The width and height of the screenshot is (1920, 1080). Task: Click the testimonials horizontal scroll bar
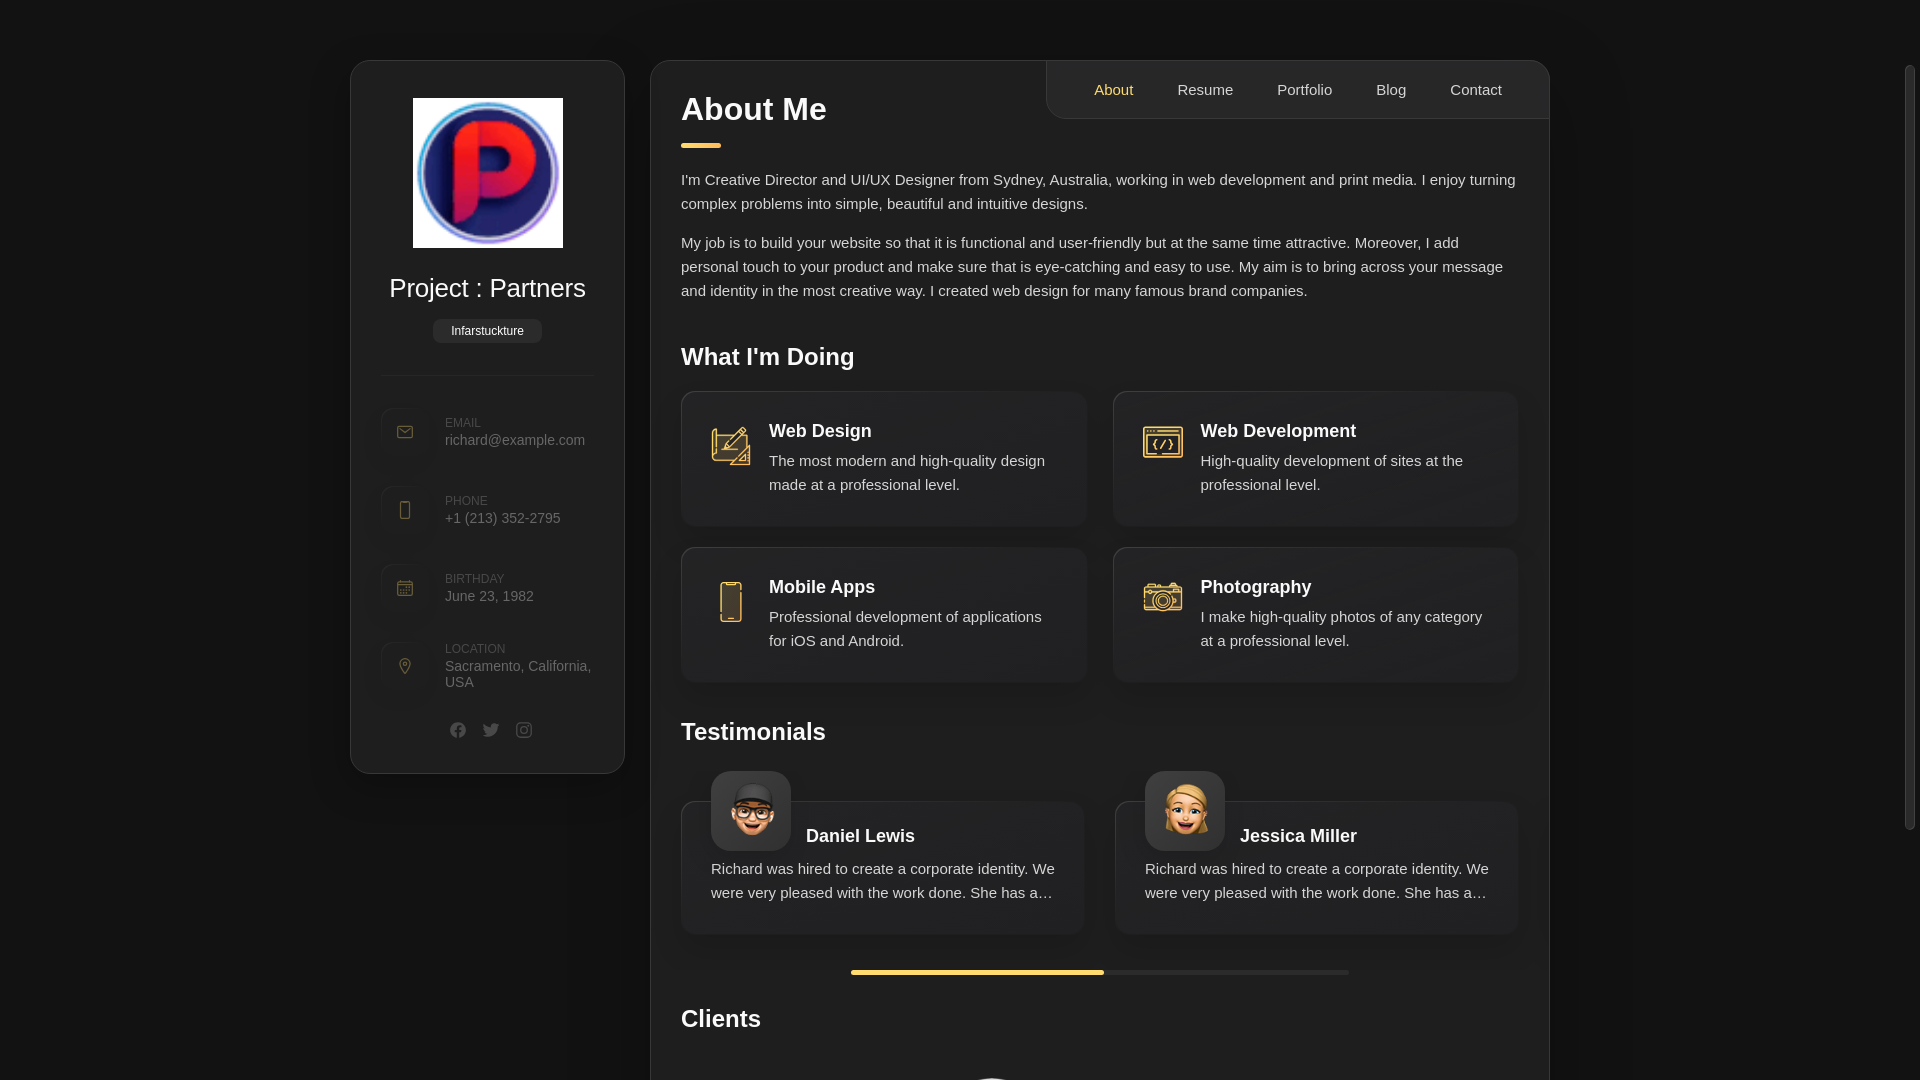pos(1100,972)
